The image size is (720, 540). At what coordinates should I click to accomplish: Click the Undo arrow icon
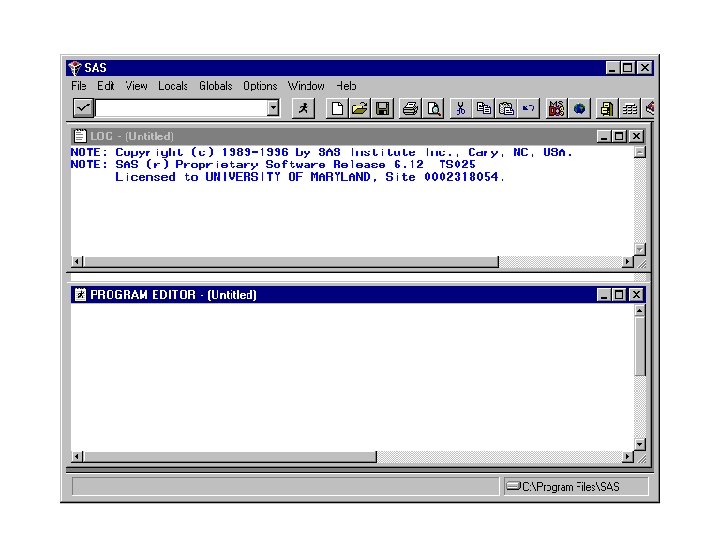tap(529, 108)
